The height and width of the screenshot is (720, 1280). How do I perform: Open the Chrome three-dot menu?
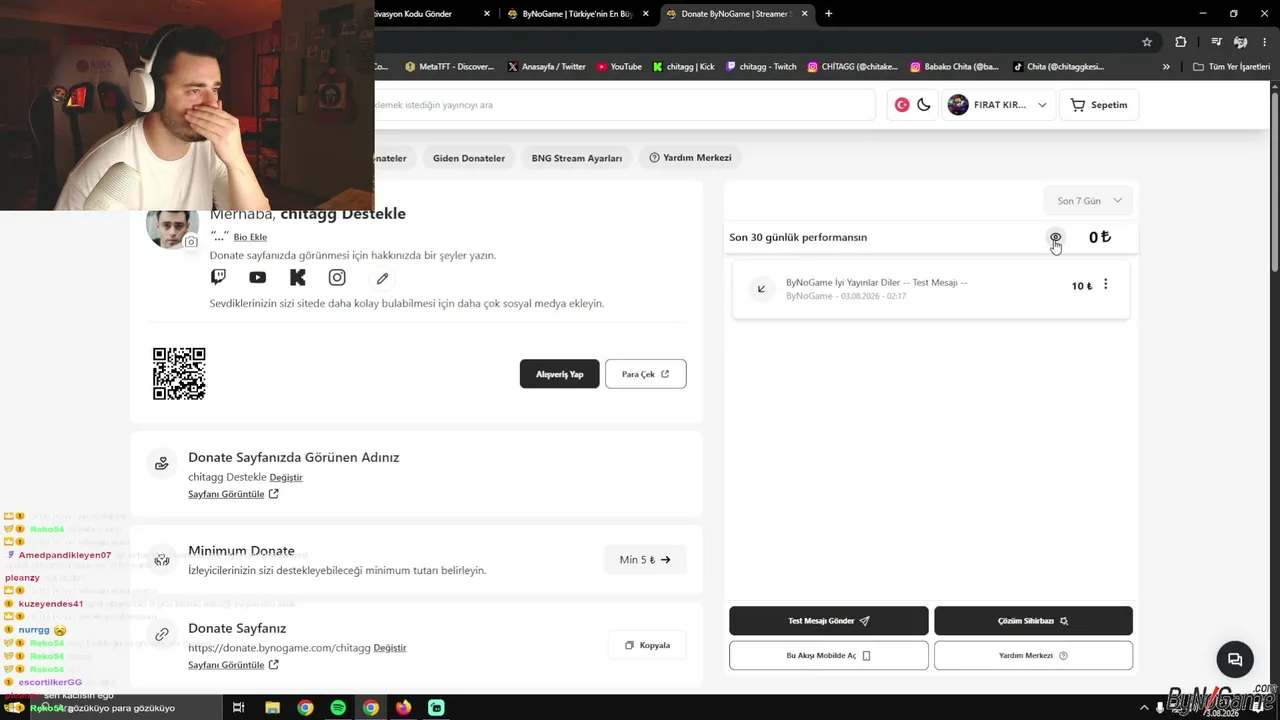pos(1264,42)
